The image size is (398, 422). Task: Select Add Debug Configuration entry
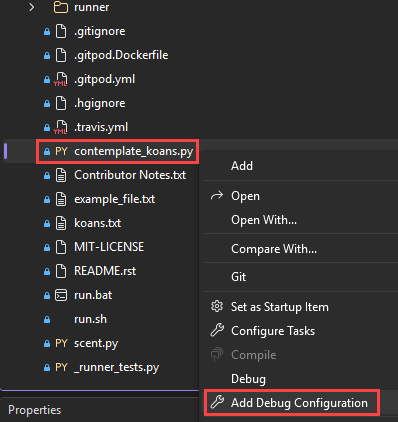pyautogui.click(x=299, y=403)
